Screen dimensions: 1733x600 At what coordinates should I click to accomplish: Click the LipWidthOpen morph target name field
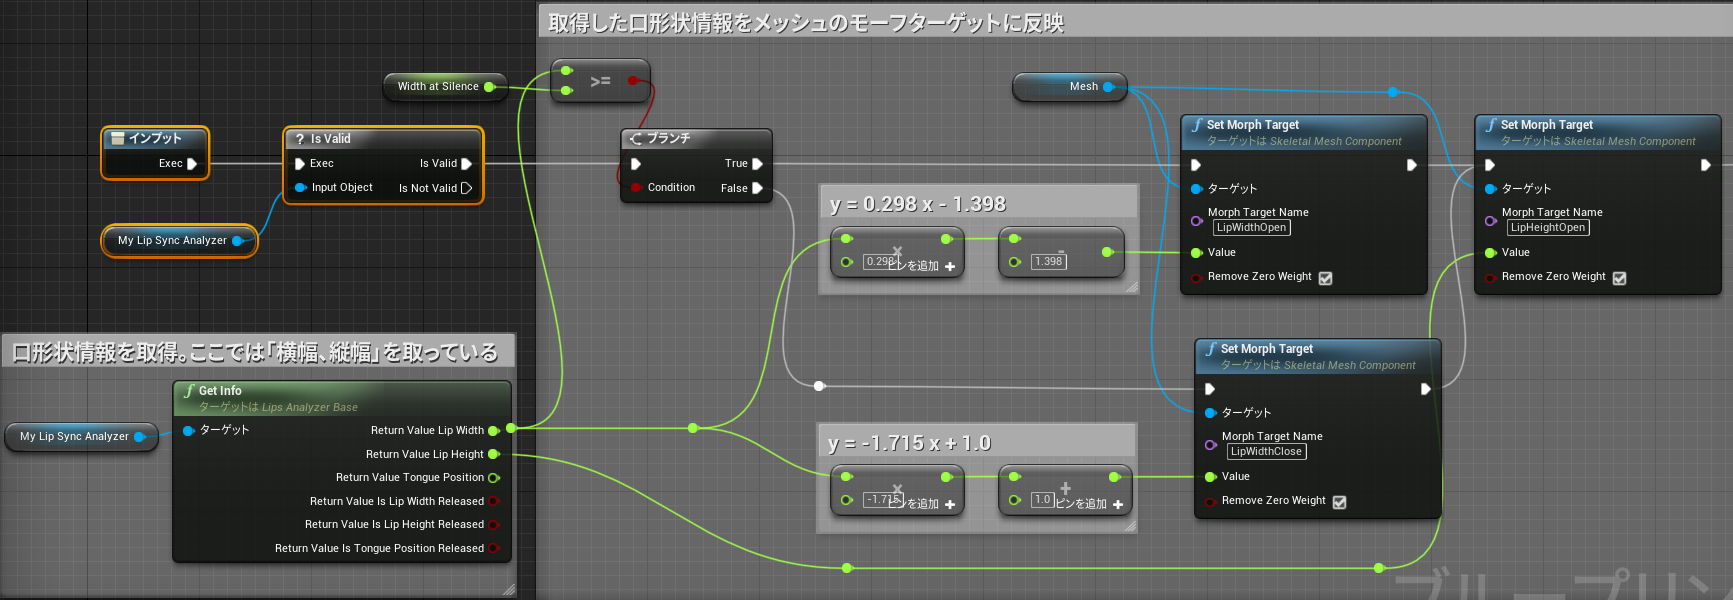tap(1251, 228)
